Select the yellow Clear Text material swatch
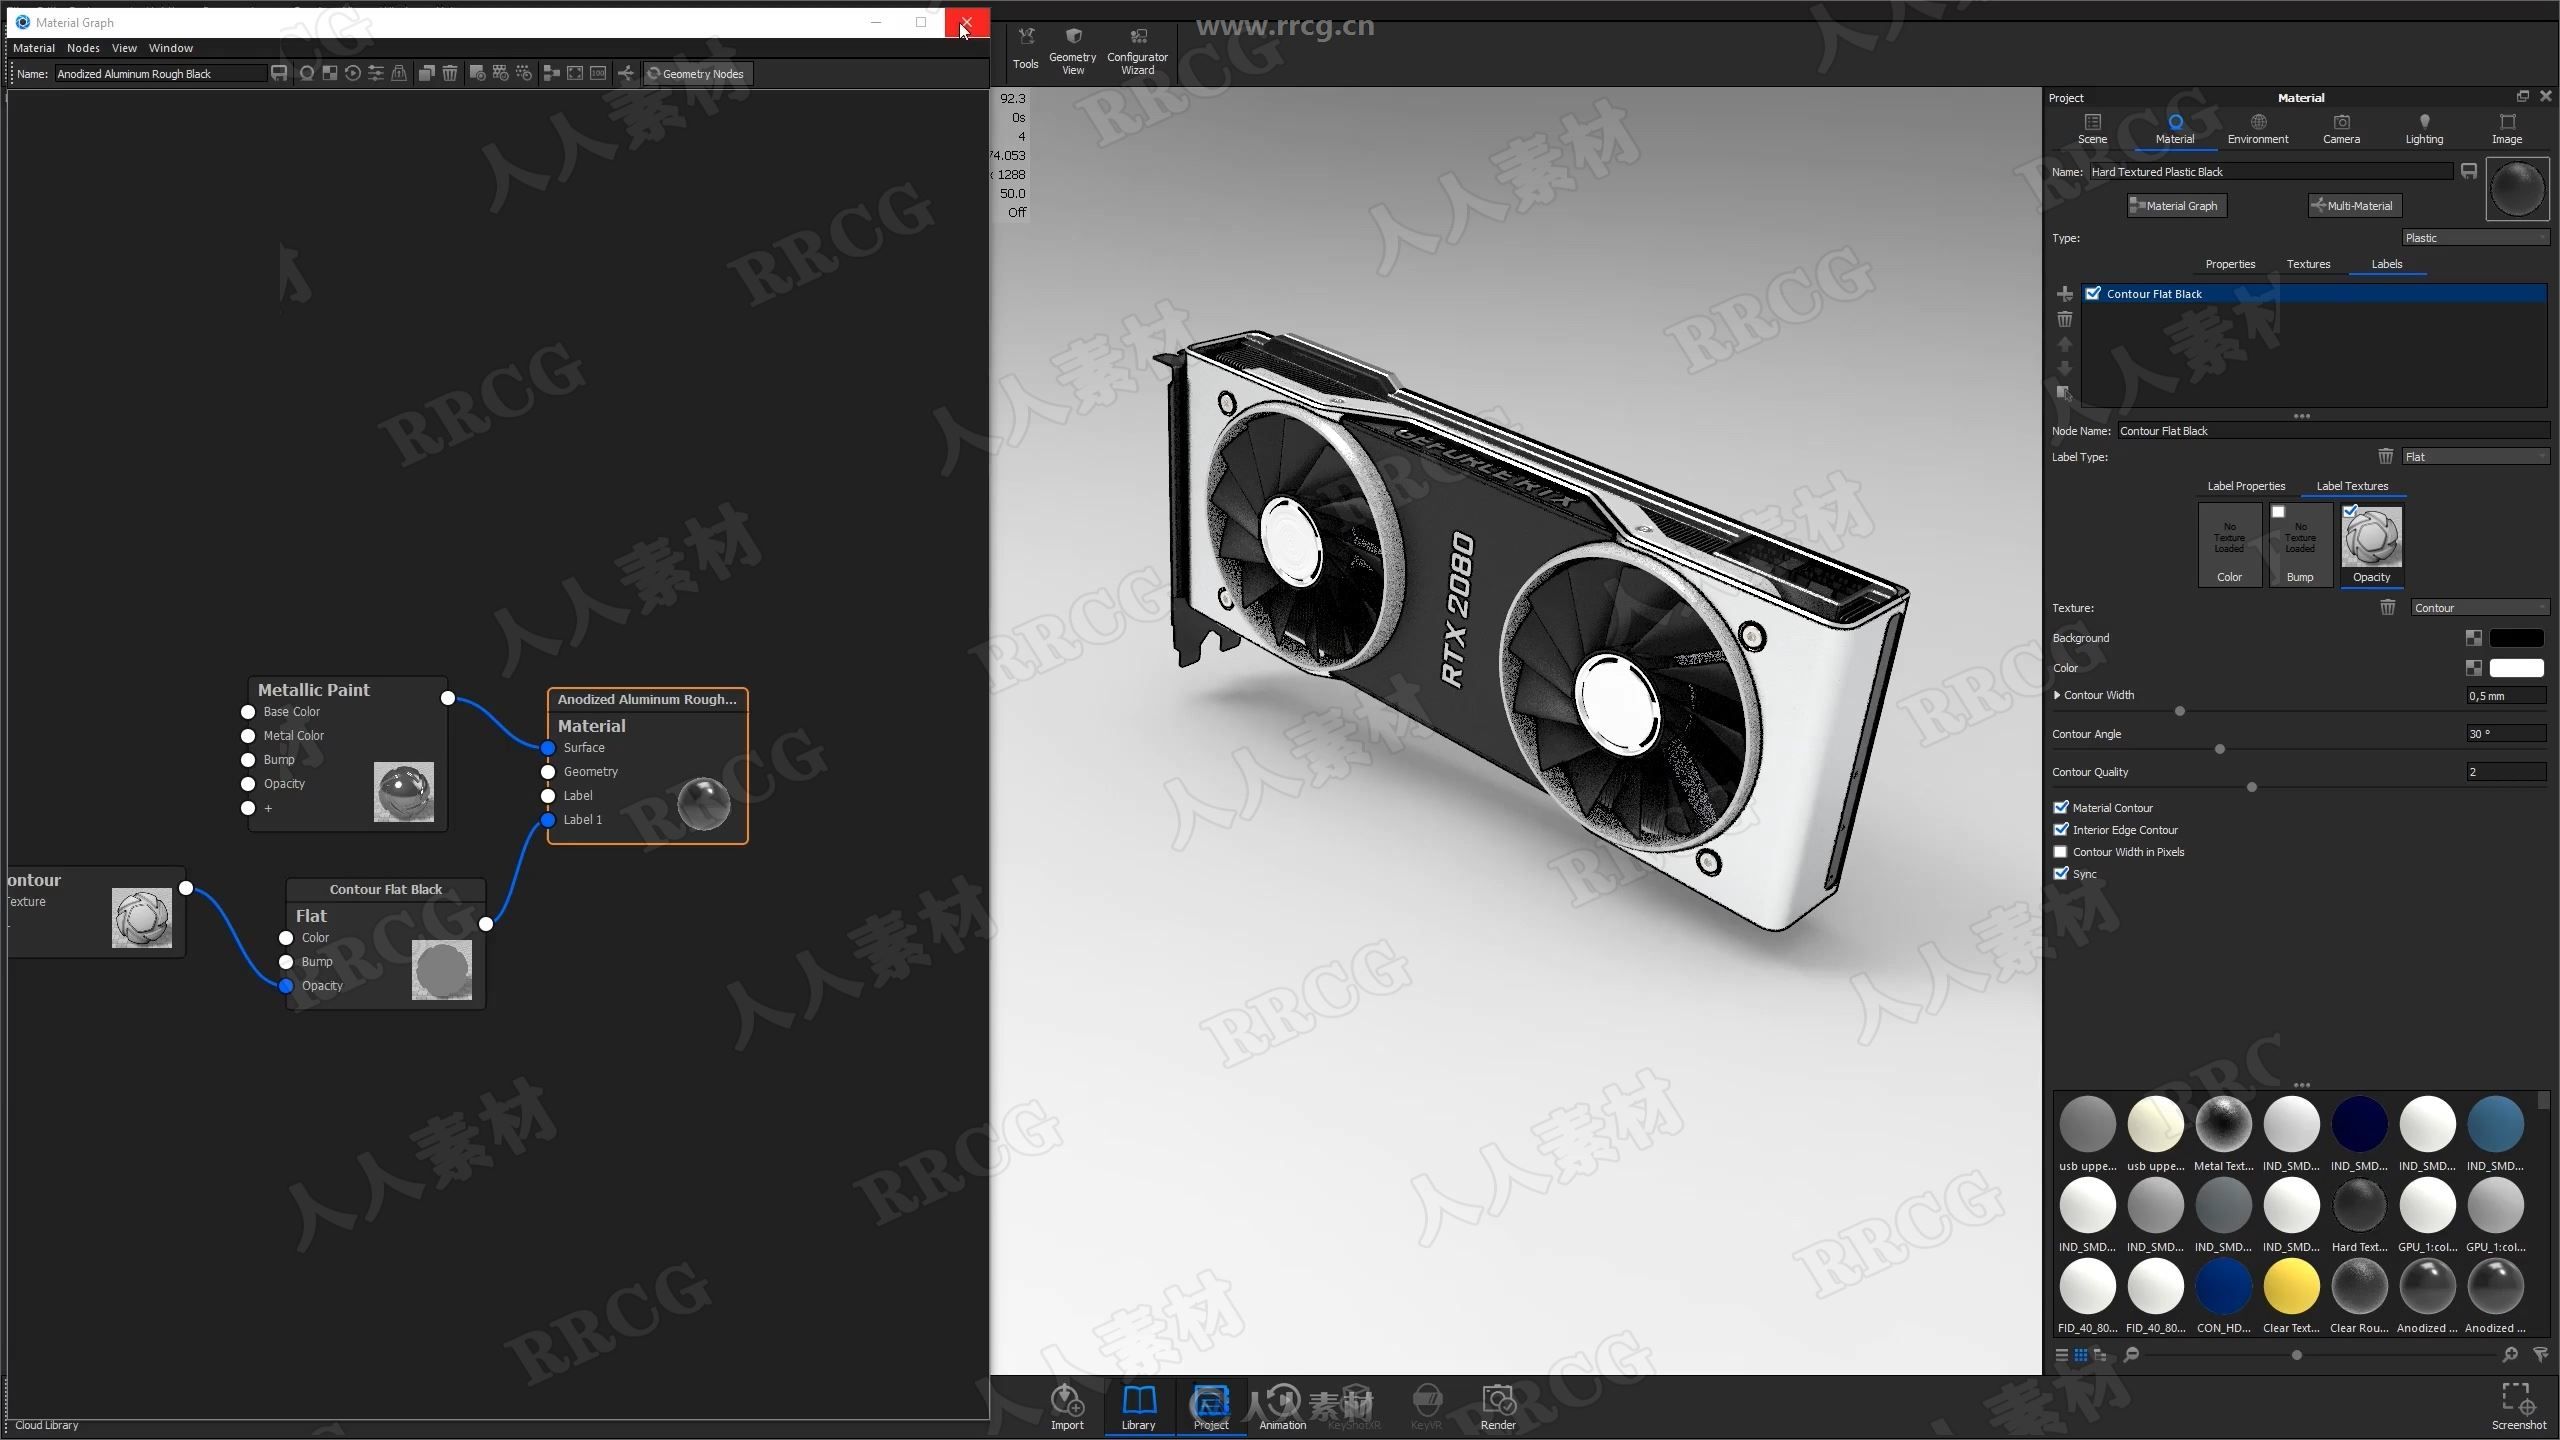The height and width of the screenshot is (1440, 2560). point(2291,1286)
